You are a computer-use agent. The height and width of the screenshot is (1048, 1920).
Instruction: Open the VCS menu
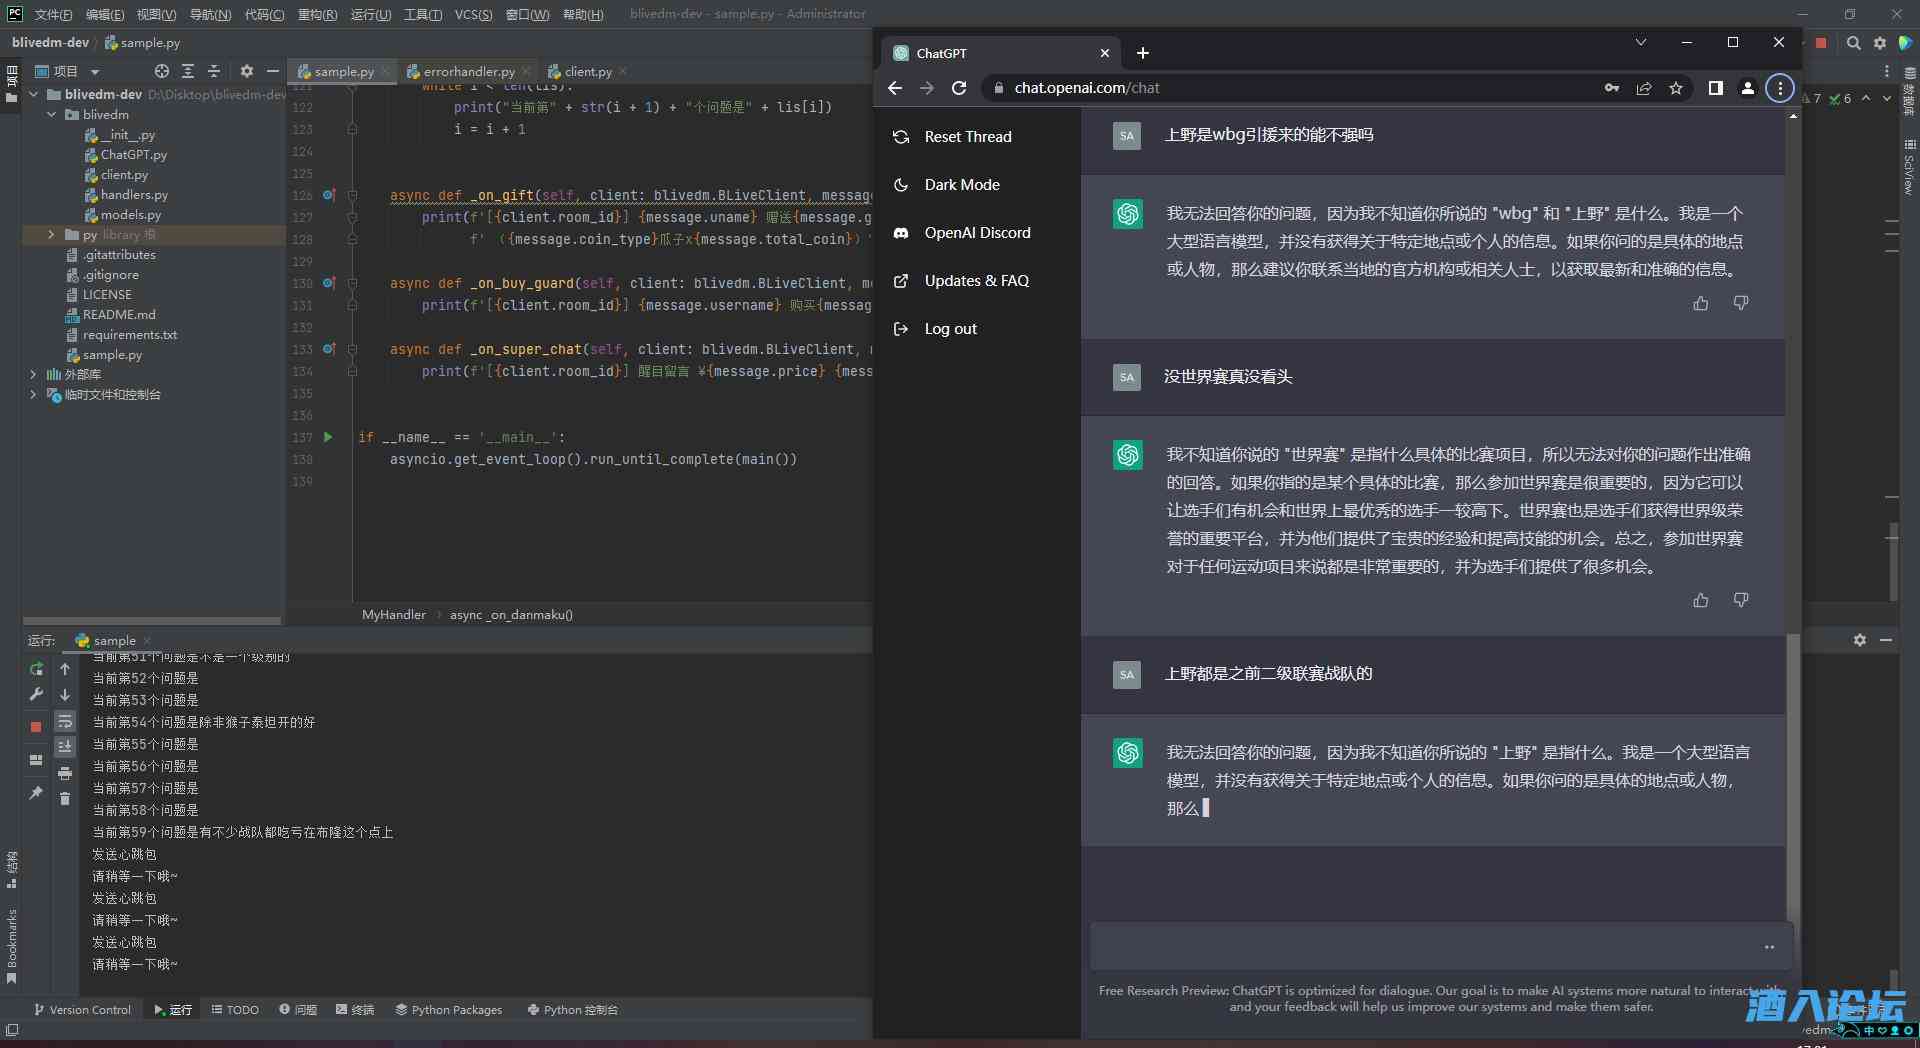click(473, 14)
